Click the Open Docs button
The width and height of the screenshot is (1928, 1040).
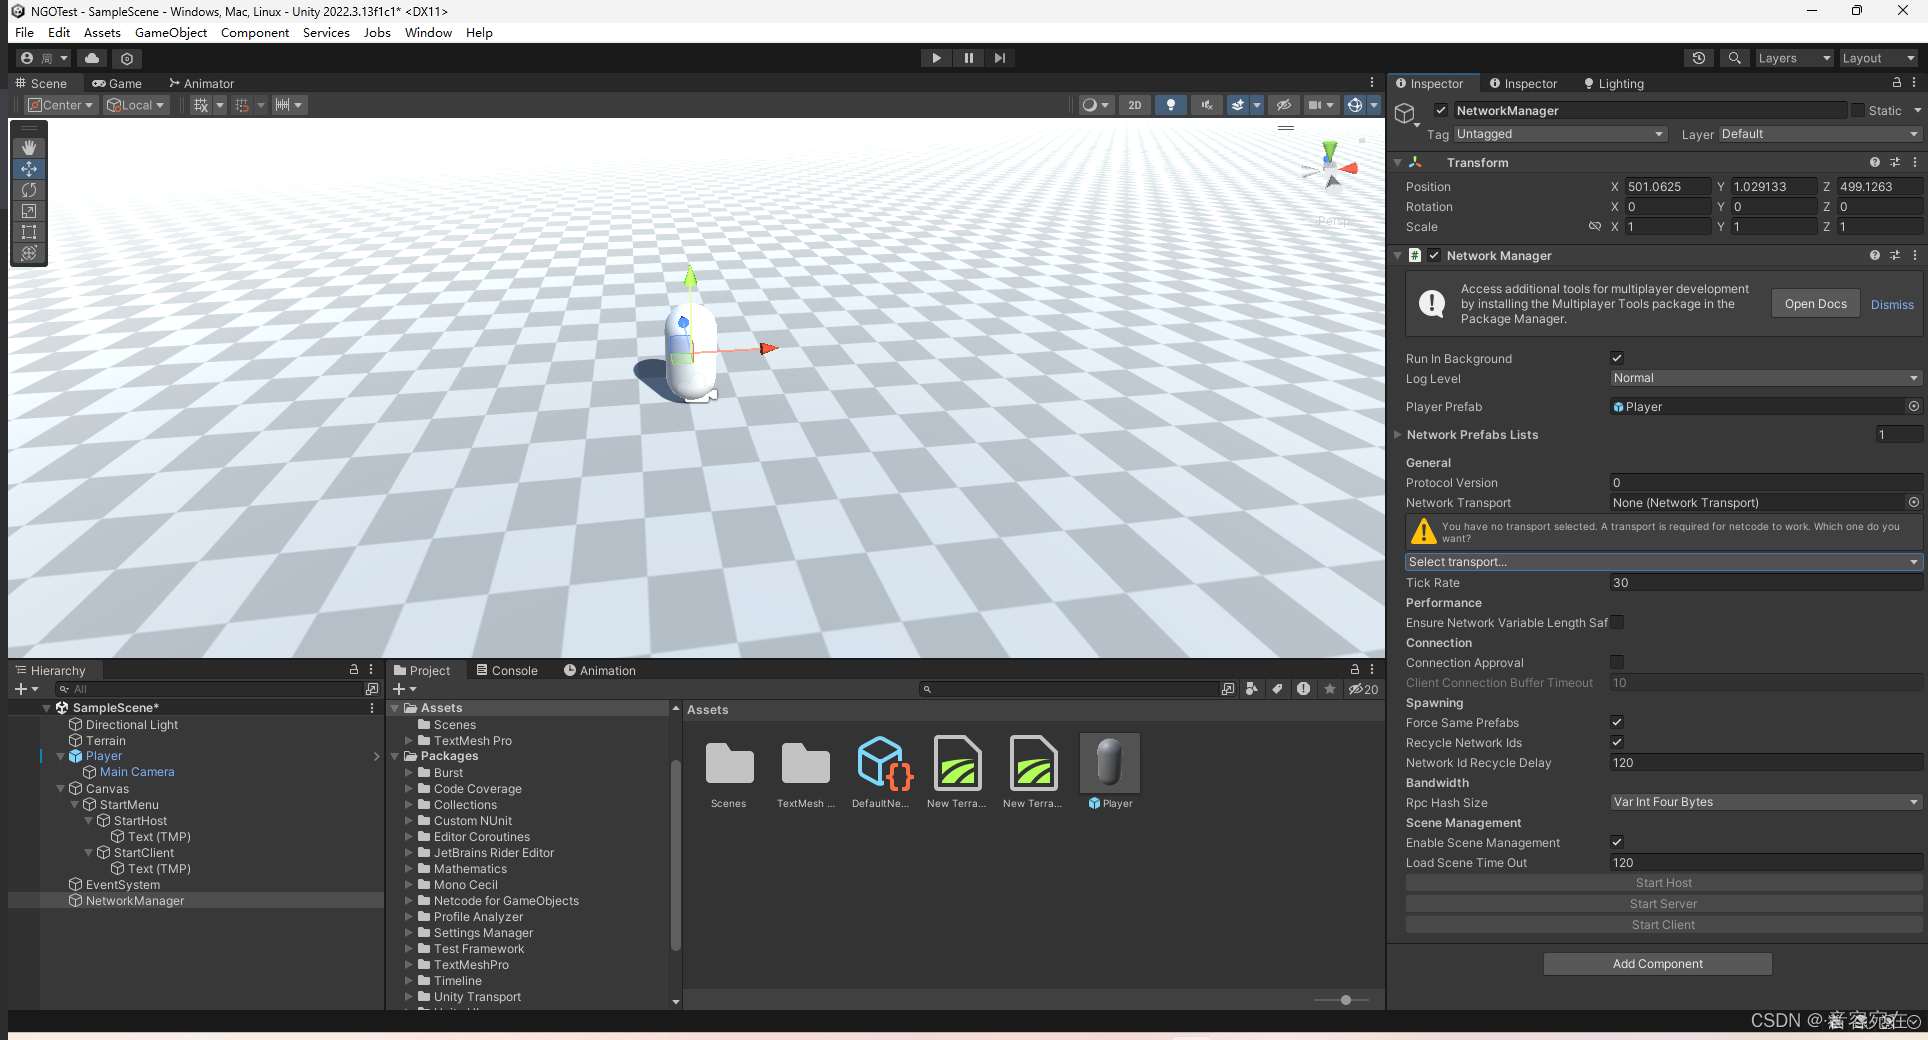tap(1815, 303)
